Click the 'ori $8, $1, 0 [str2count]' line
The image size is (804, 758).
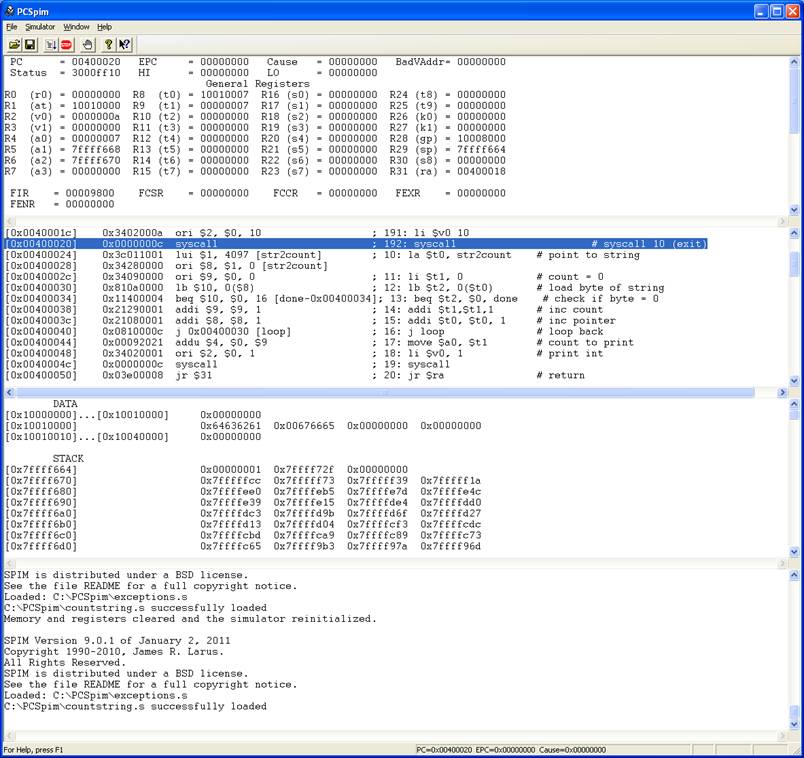coord(166,266)
